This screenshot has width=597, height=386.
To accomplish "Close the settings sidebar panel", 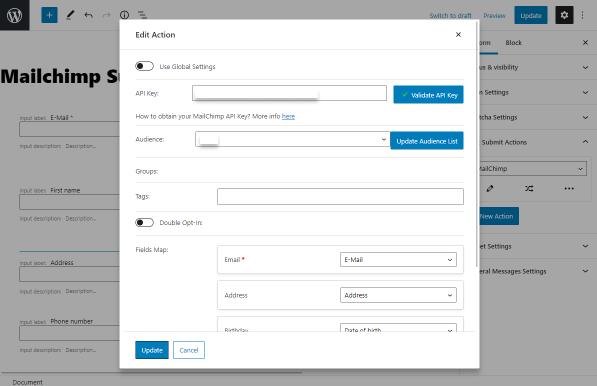I will coord(586,43).
